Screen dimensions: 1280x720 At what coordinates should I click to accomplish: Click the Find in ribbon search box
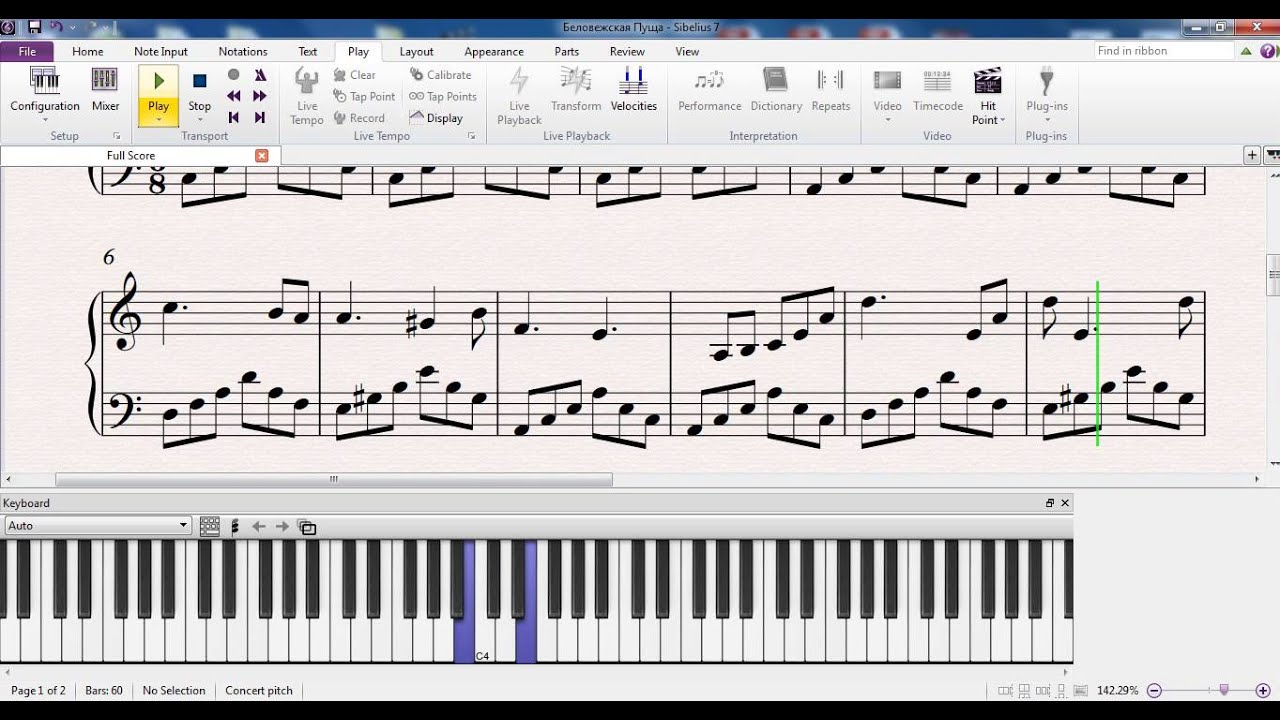pyautogui.click(x=1164, y=51)
